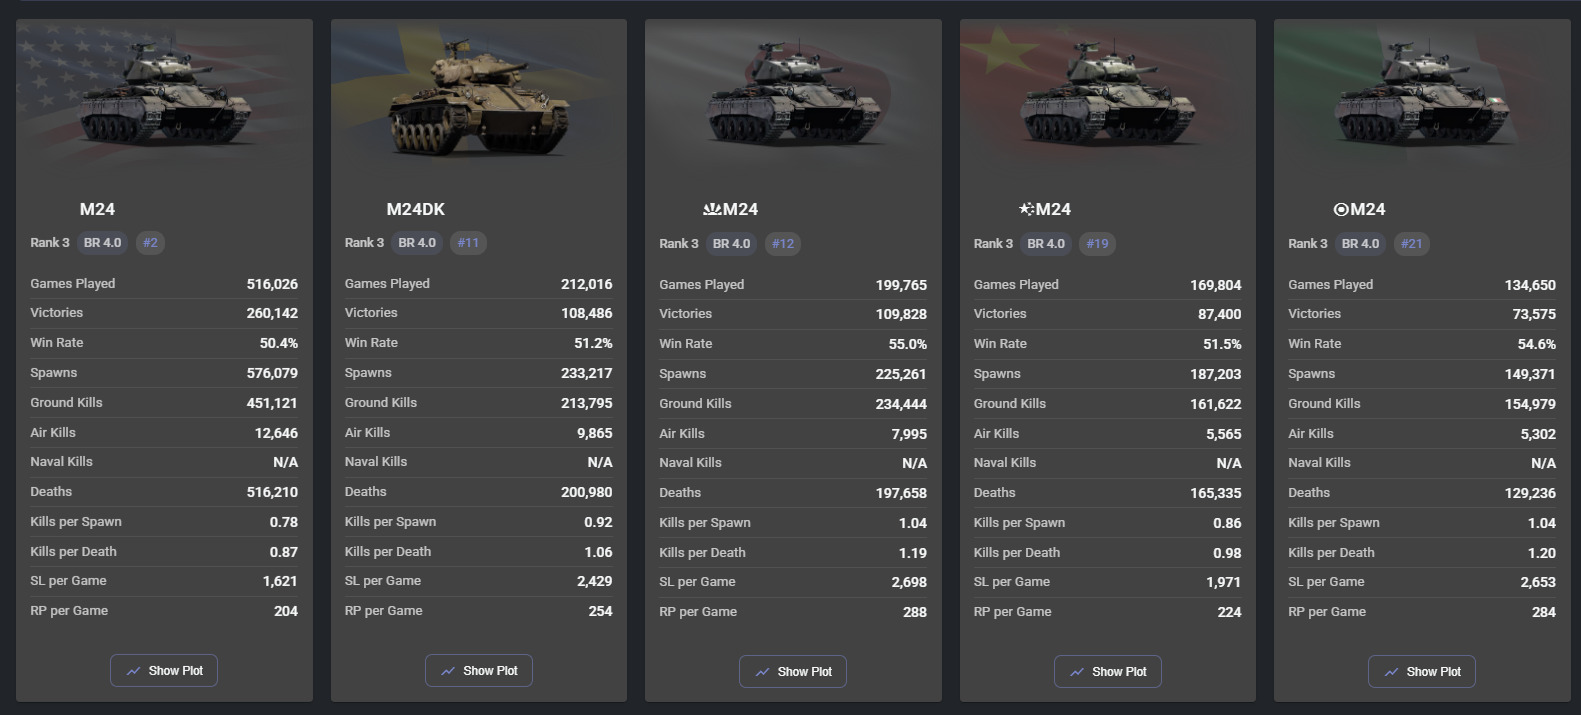Image resolution: width=1581 pixels, height=715 pixels.
Task: Click the American M24 vehicle title
Action: (x=97, y=209)
